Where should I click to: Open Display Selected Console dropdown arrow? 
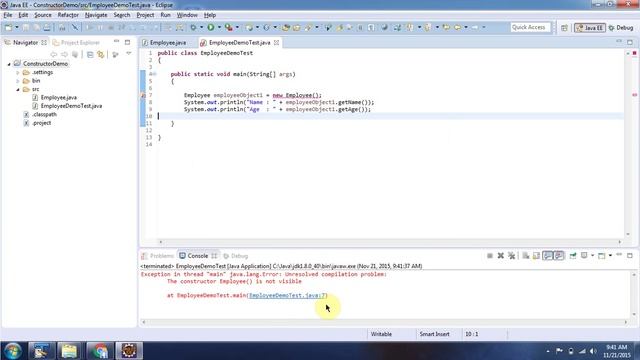coord(593,256)
